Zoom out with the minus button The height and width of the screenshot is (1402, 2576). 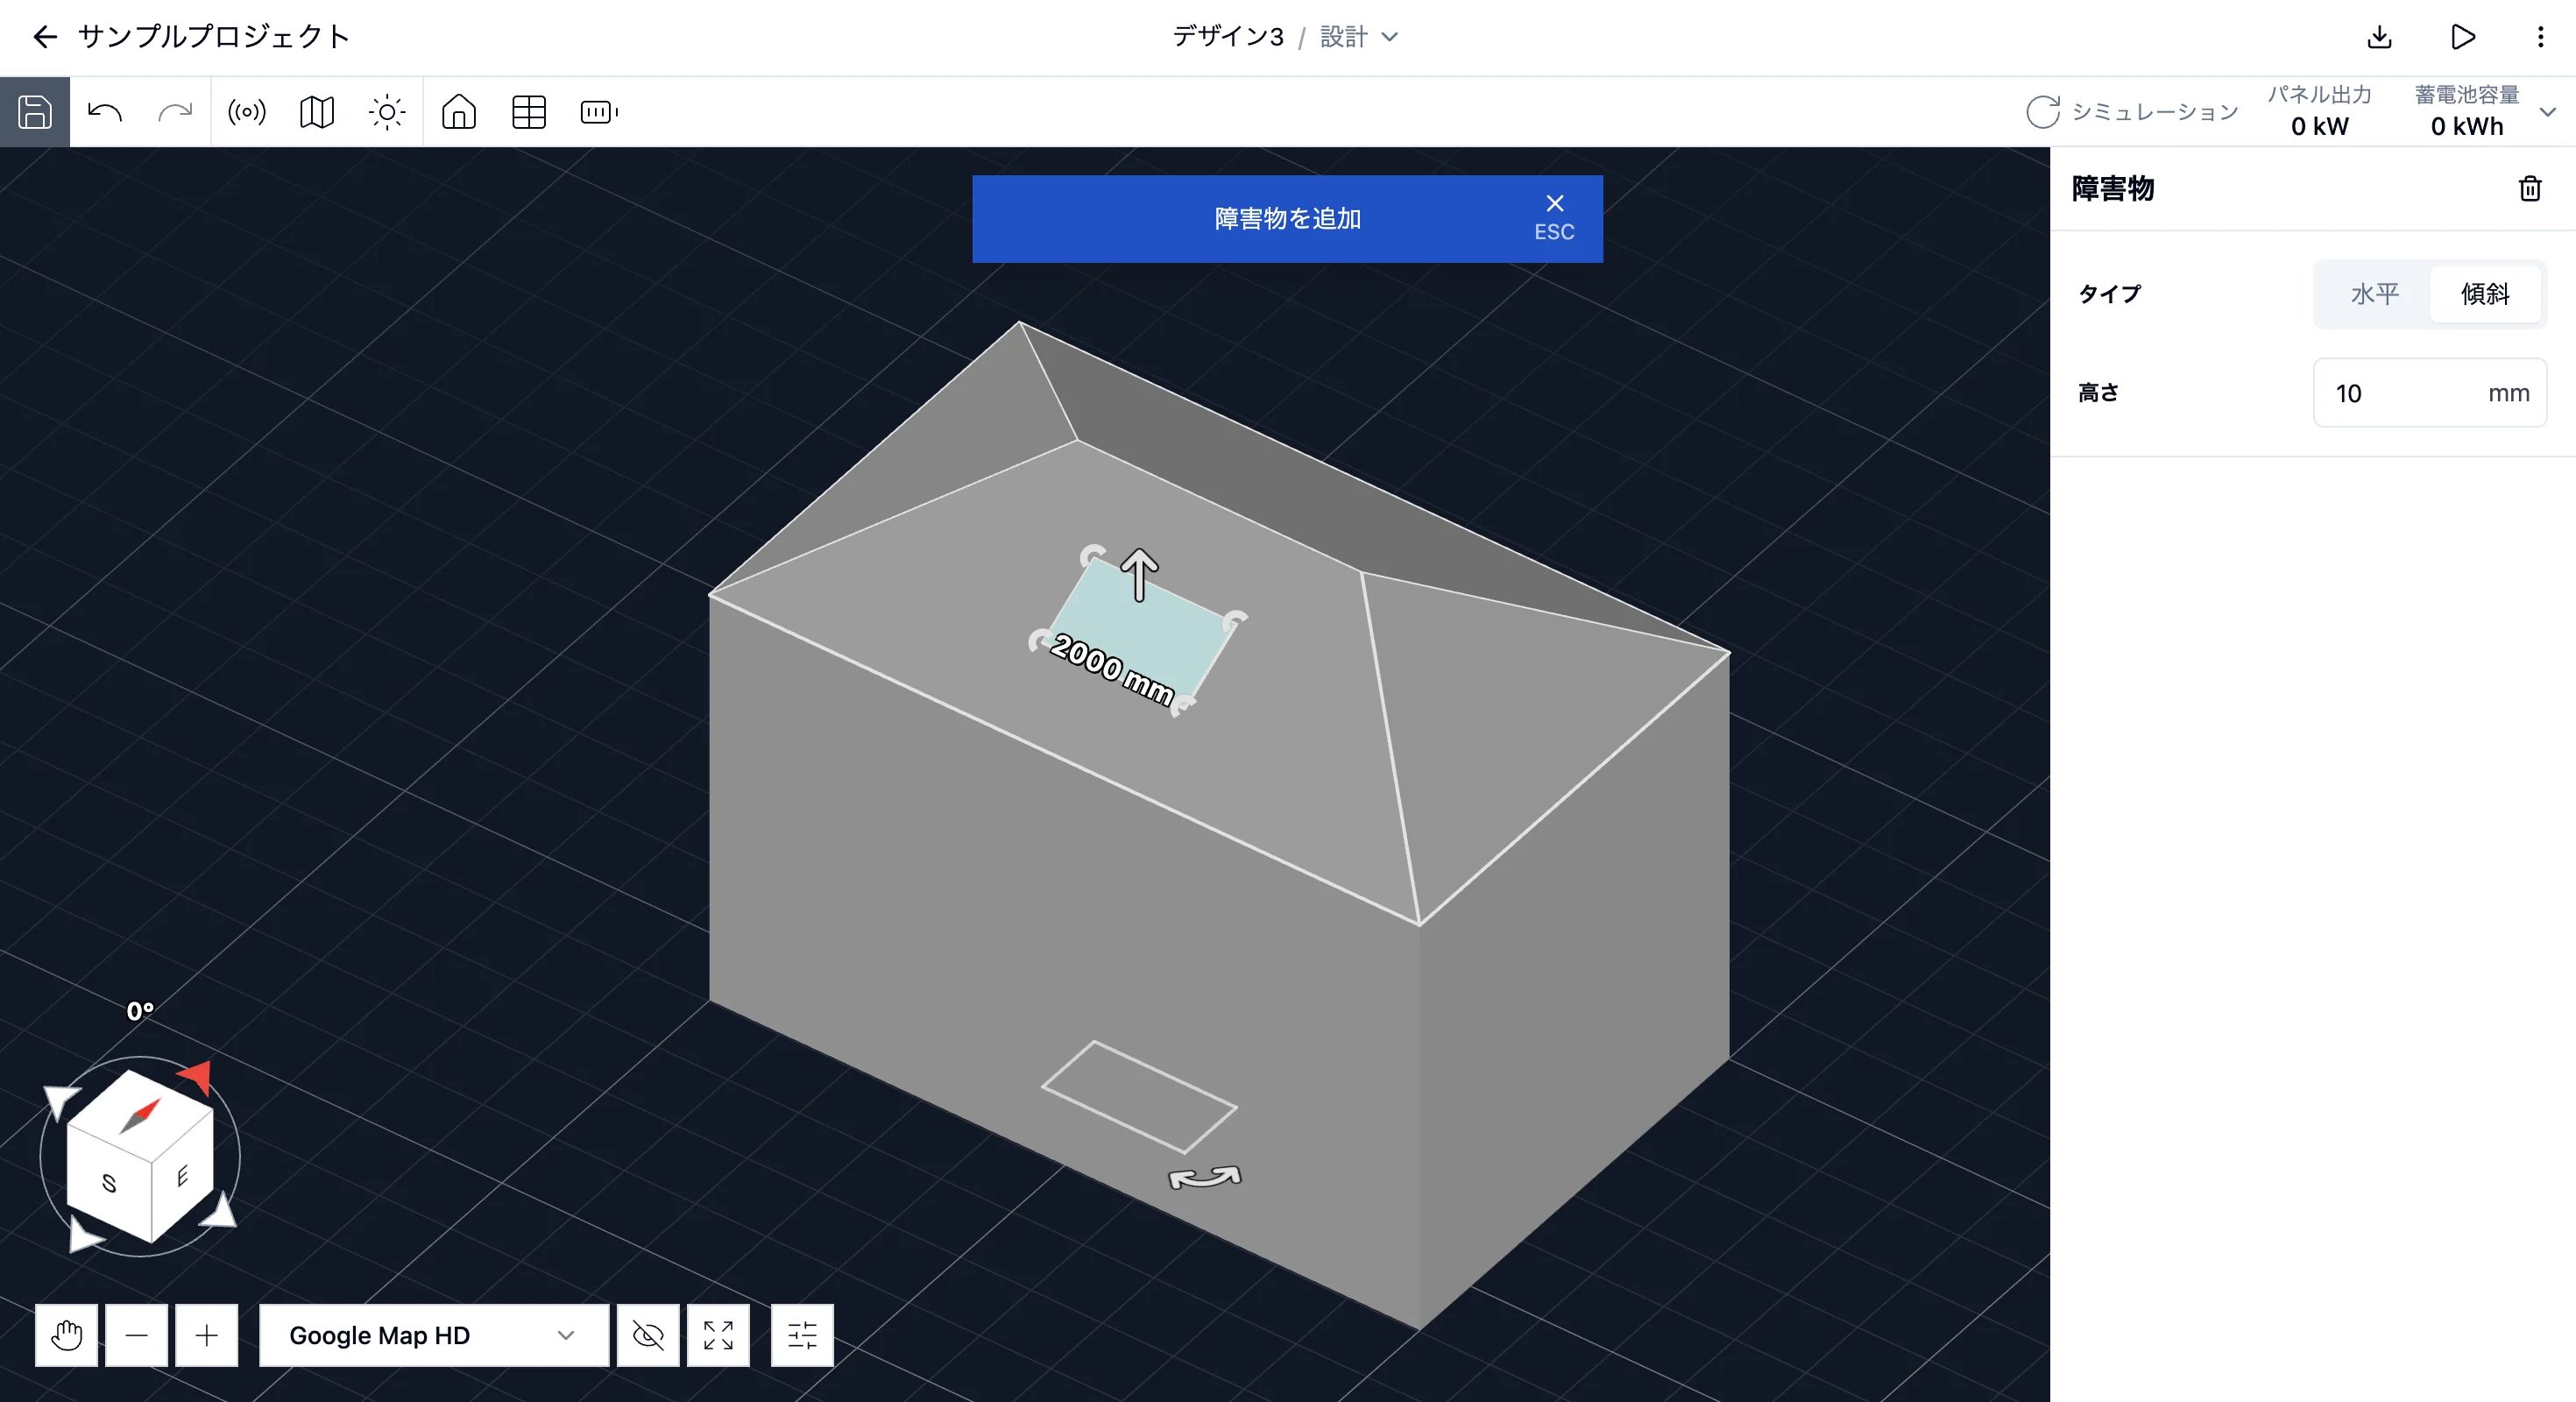click(x=136, y=1335)
